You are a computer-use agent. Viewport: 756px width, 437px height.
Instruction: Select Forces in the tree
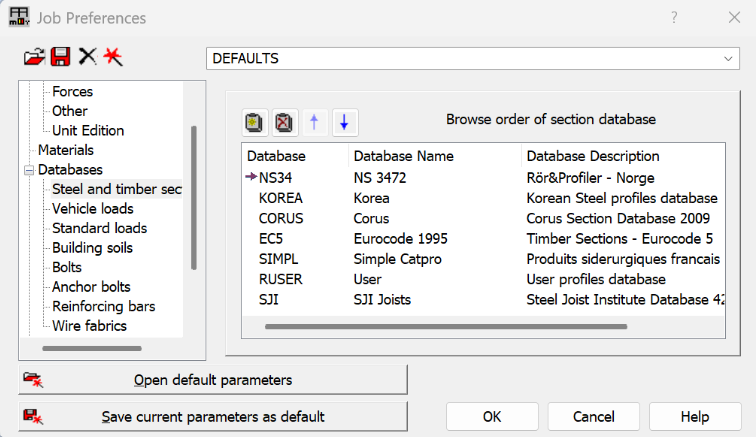click(x=72, y=92)
